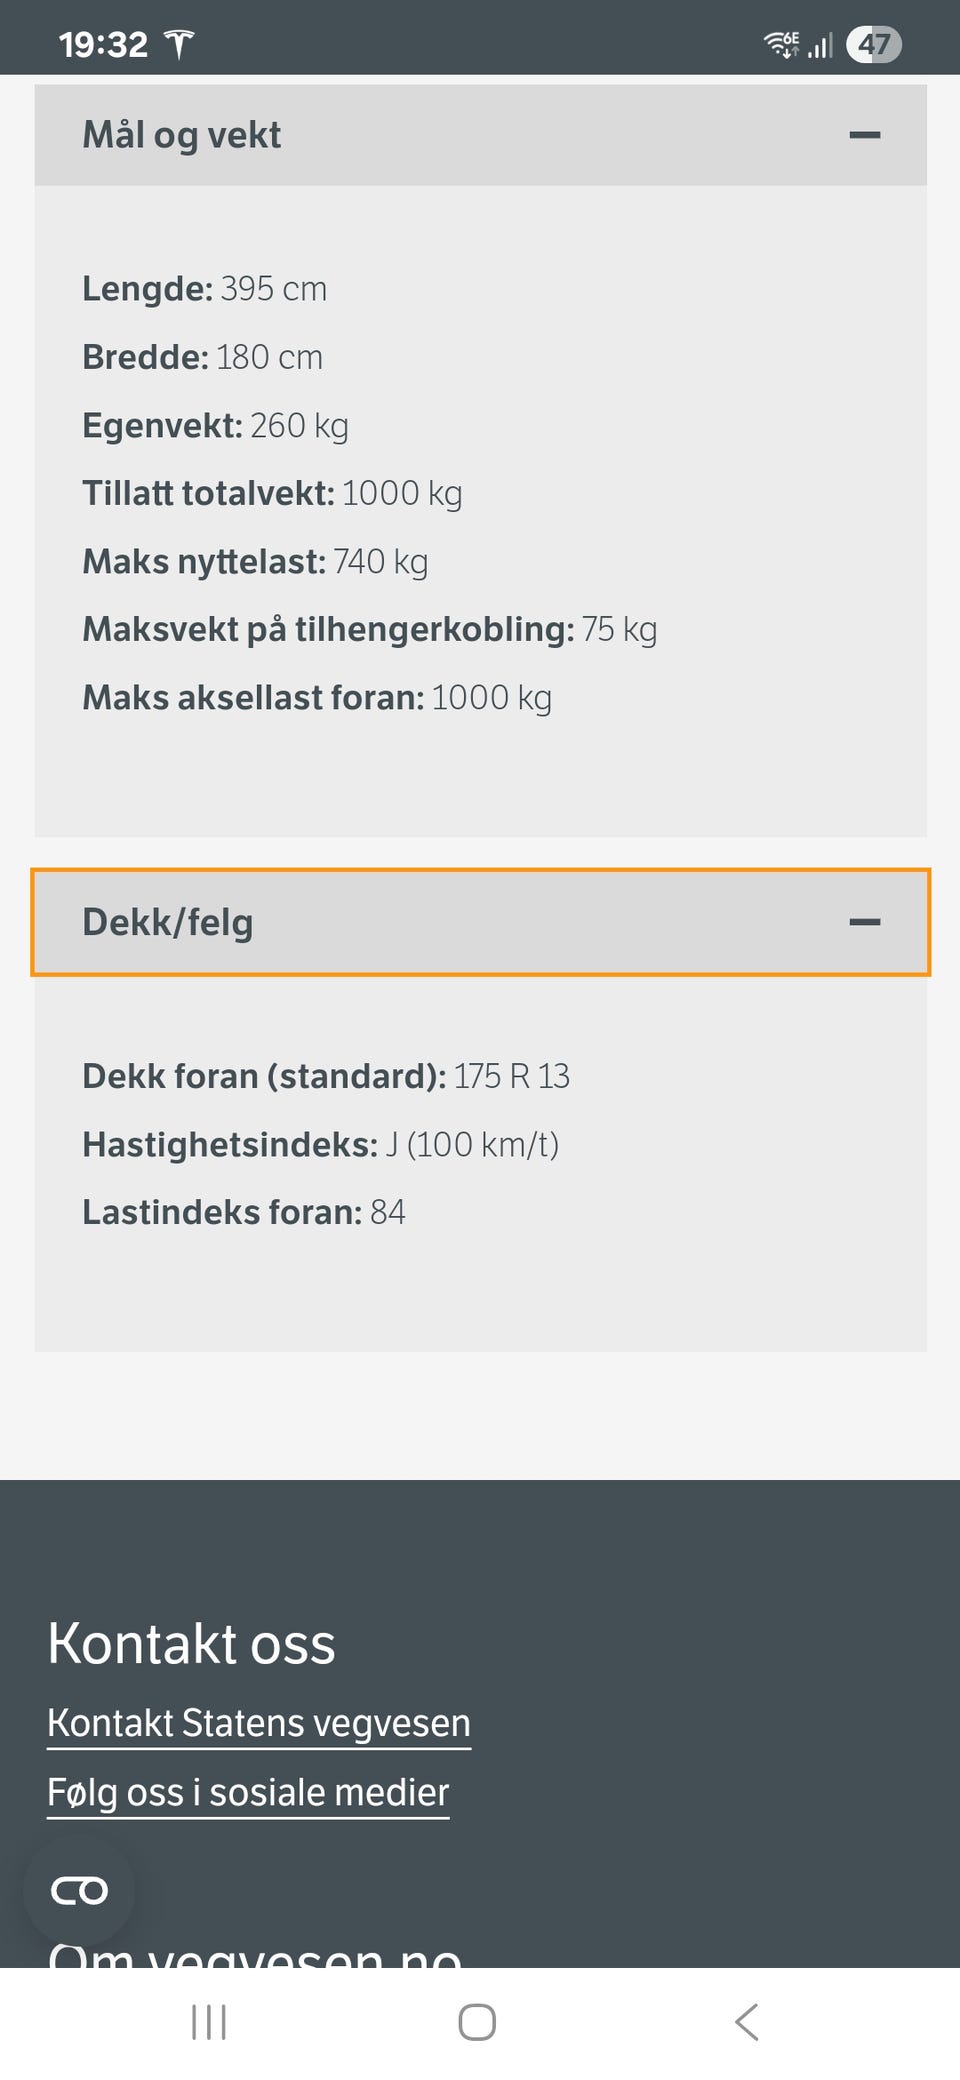Select the Tillatt totalvekt 1000 kg line
Viewport: 960px width, 2080px height.
(x=272, y=493)
